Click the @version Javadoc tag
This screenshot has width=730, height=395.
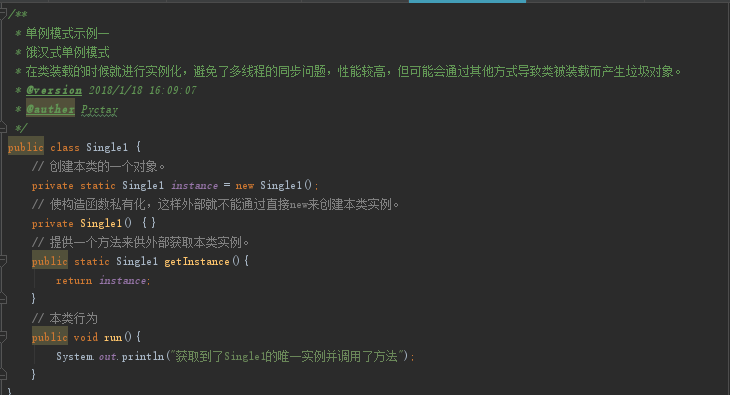54,90
